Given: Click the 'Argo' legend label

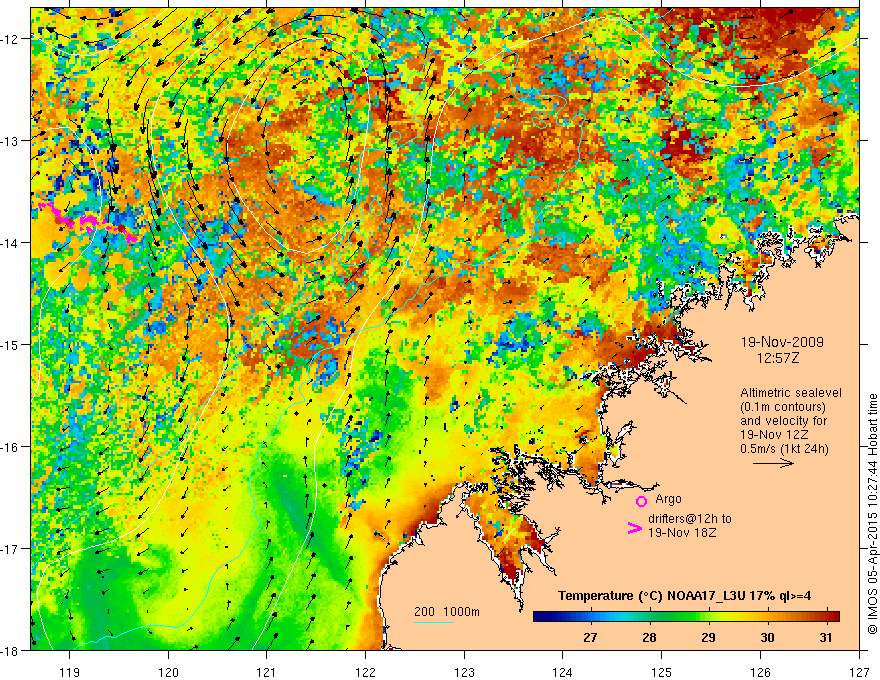Looking at the screenshot, I should pos(668,499).
